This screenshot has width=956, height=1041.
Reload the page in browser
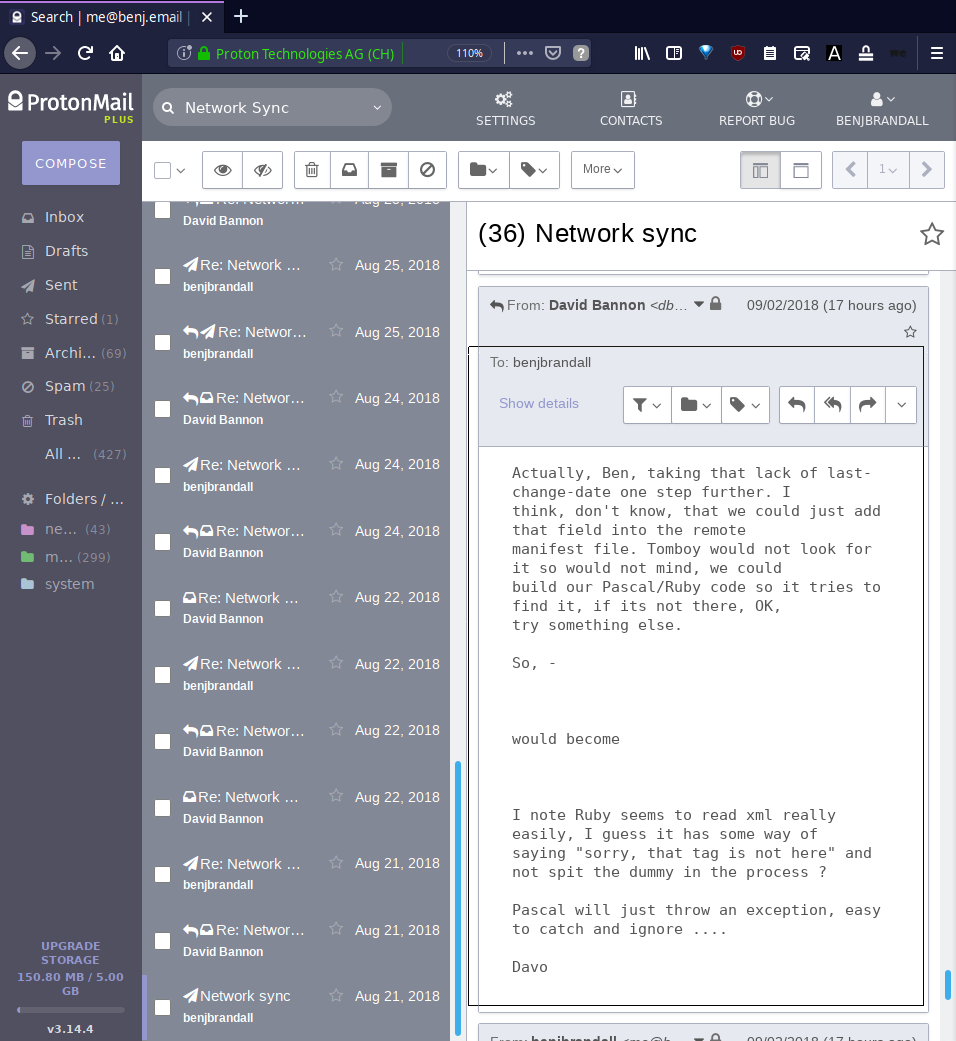click(x=85, y=53)
